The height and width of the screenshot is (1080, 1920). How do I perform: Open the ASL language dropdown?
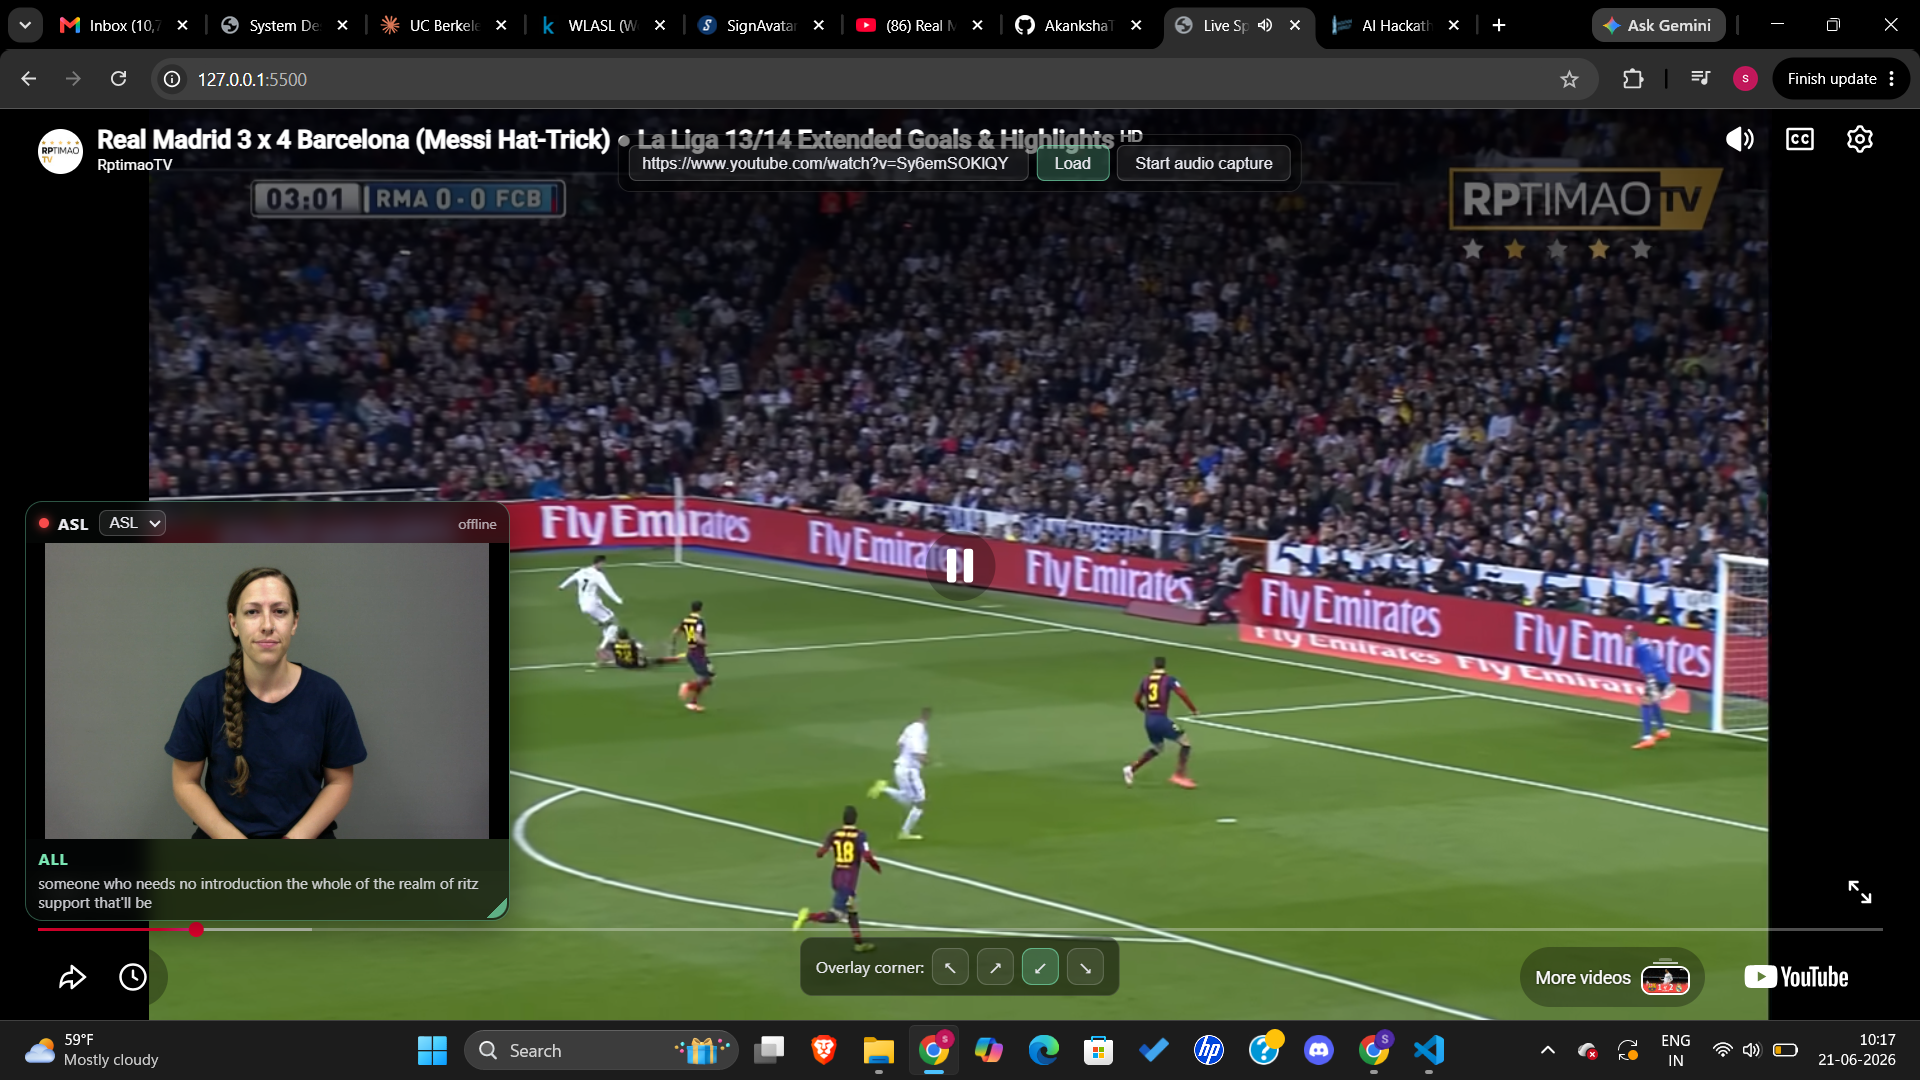pos(133,523)
